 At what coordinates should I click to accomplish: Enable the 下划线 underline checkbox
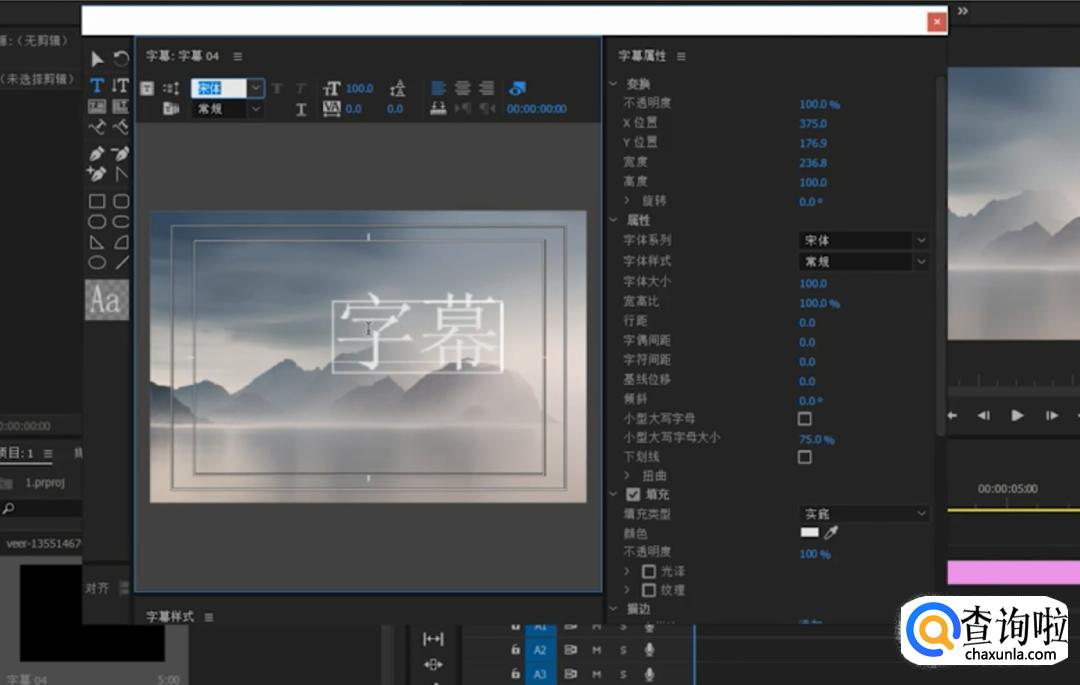805,457
